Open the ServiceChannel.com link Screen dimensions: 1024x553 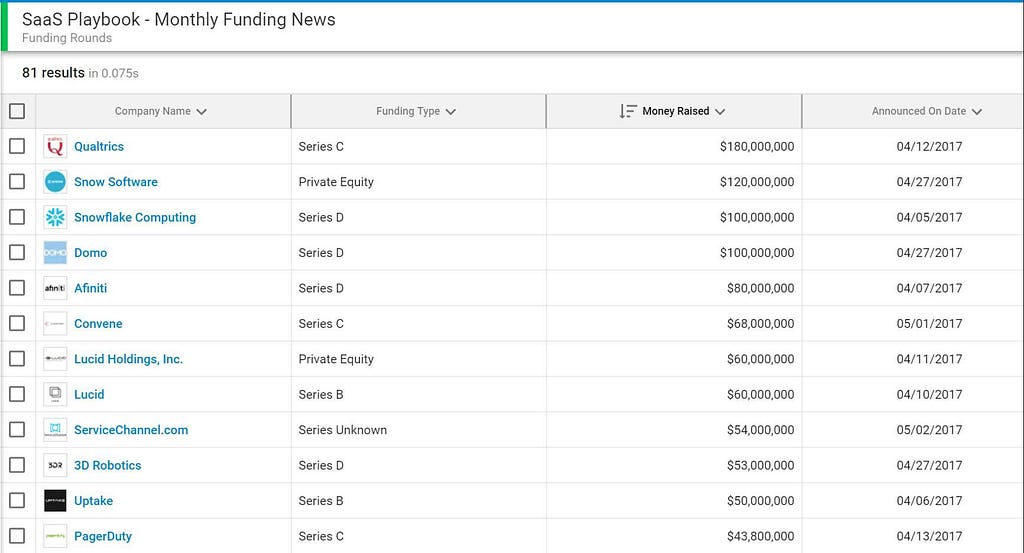[131, 430]
